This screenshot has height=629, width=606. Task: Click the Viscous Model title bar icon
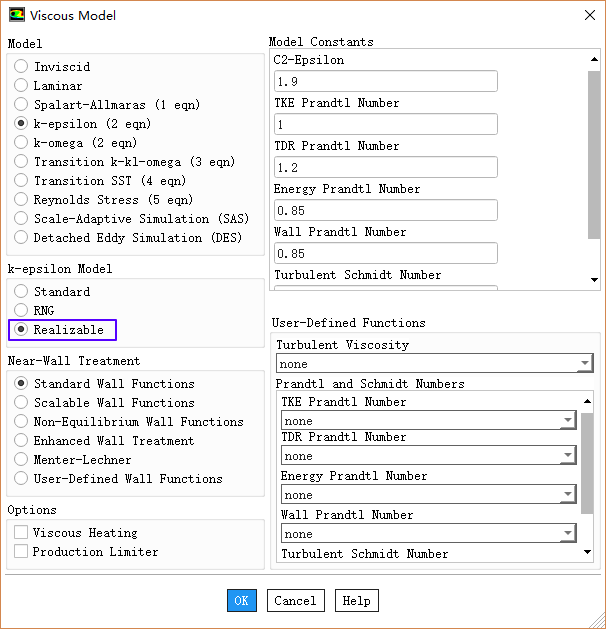click(16, 15)
